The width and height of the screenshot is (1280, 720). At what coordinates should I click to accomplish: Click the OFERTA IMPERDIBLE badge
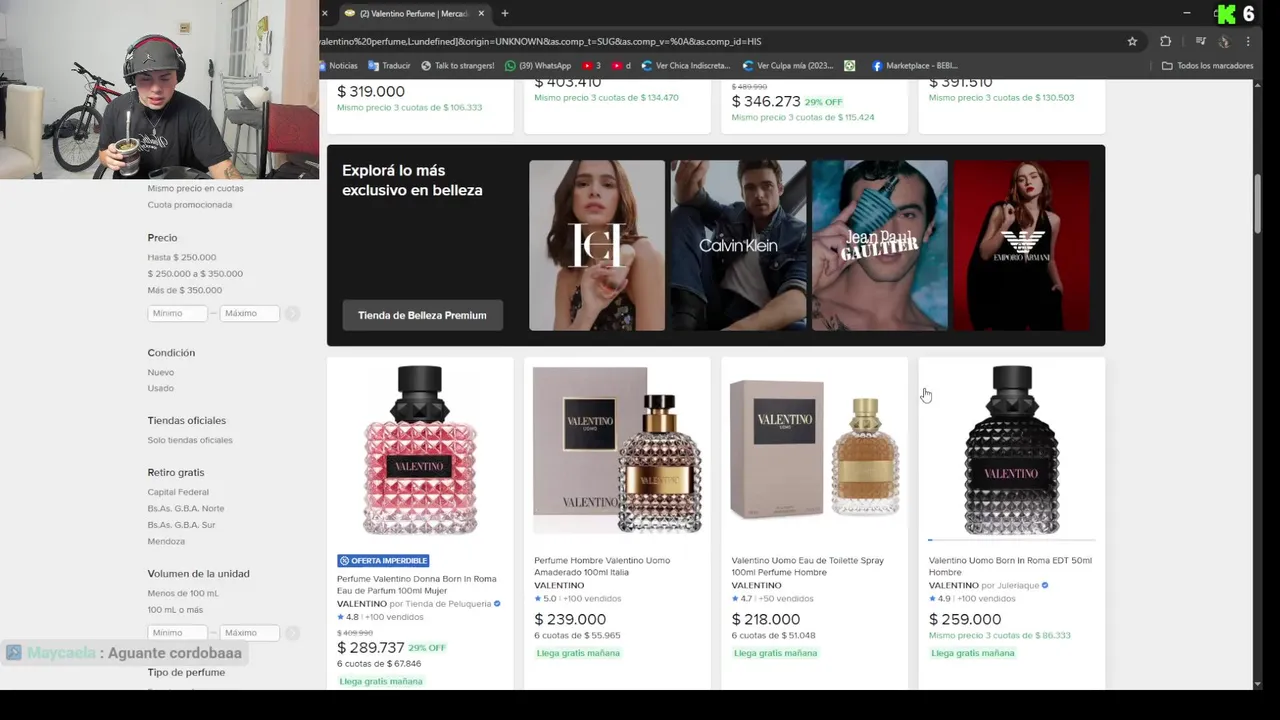click(383, 561)
